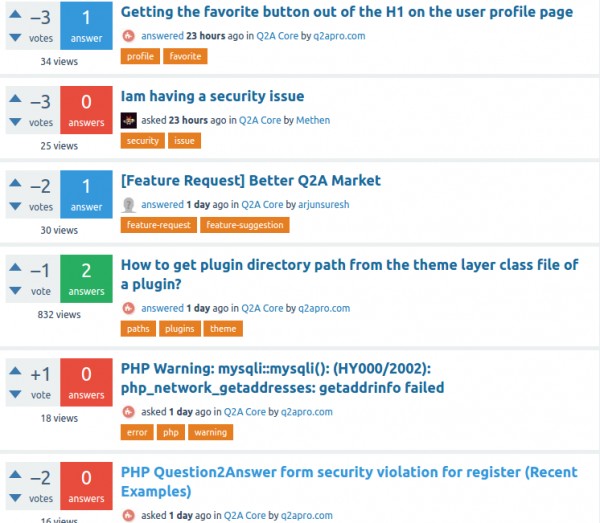Open the 'favorite' tag

pyautogui.click(x=185, y=57)
